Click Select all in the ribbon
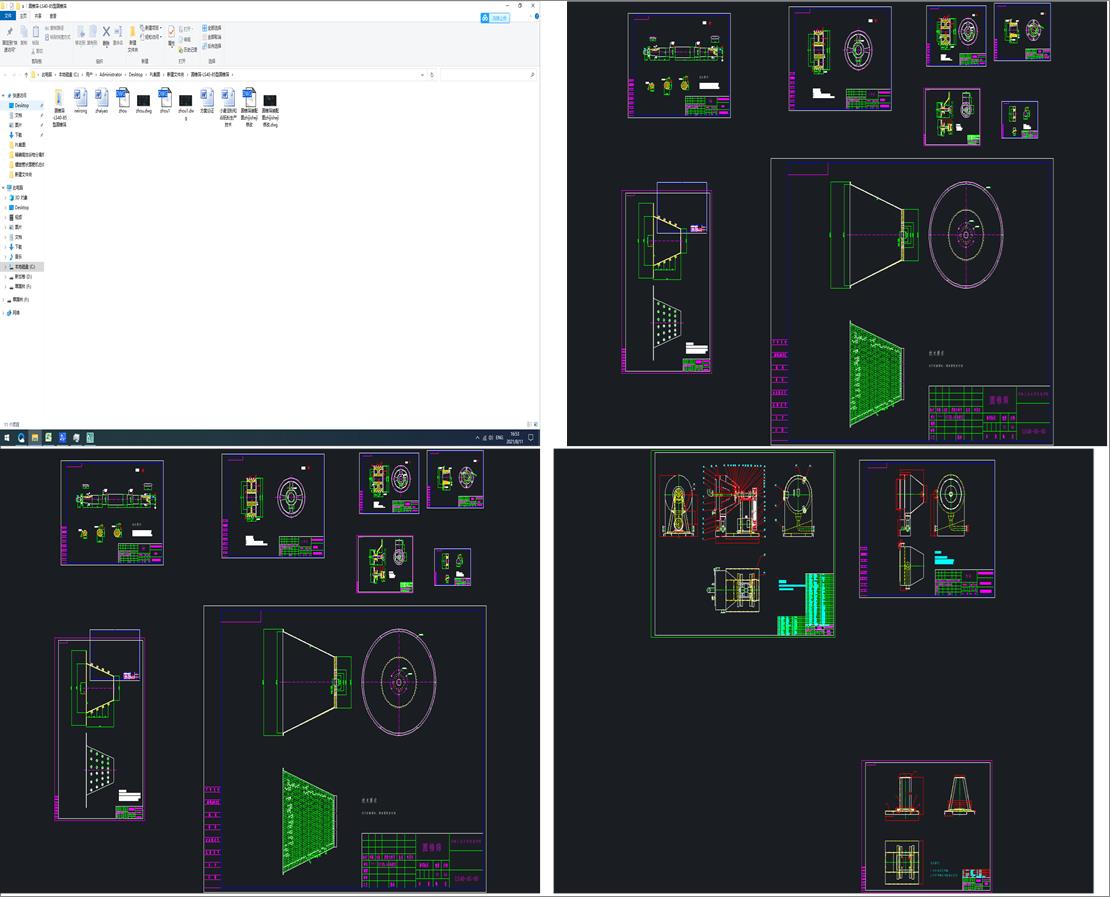 tap(212, 28)
